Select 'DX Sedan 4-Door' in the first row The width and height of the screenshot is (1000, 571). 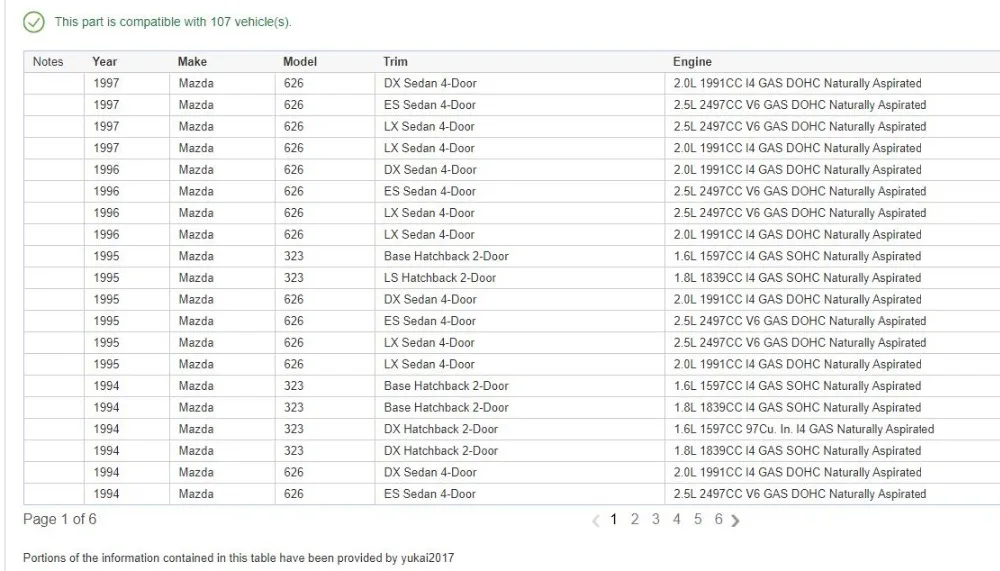pos(430,84)
